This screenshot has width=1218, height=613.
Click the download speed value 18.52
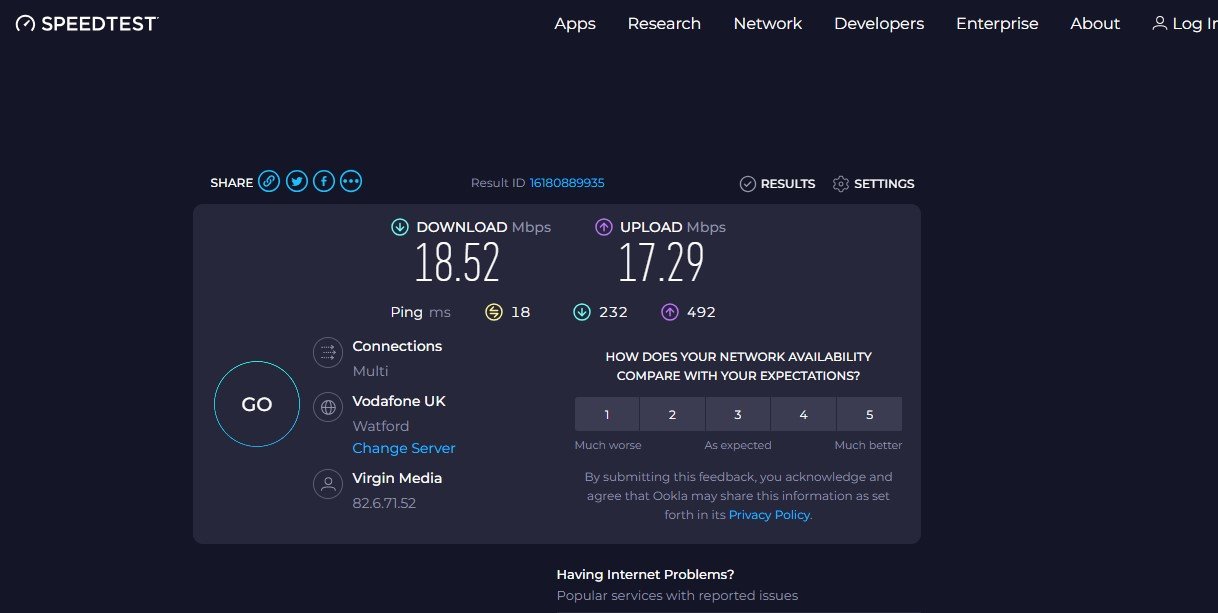point(457,264)
